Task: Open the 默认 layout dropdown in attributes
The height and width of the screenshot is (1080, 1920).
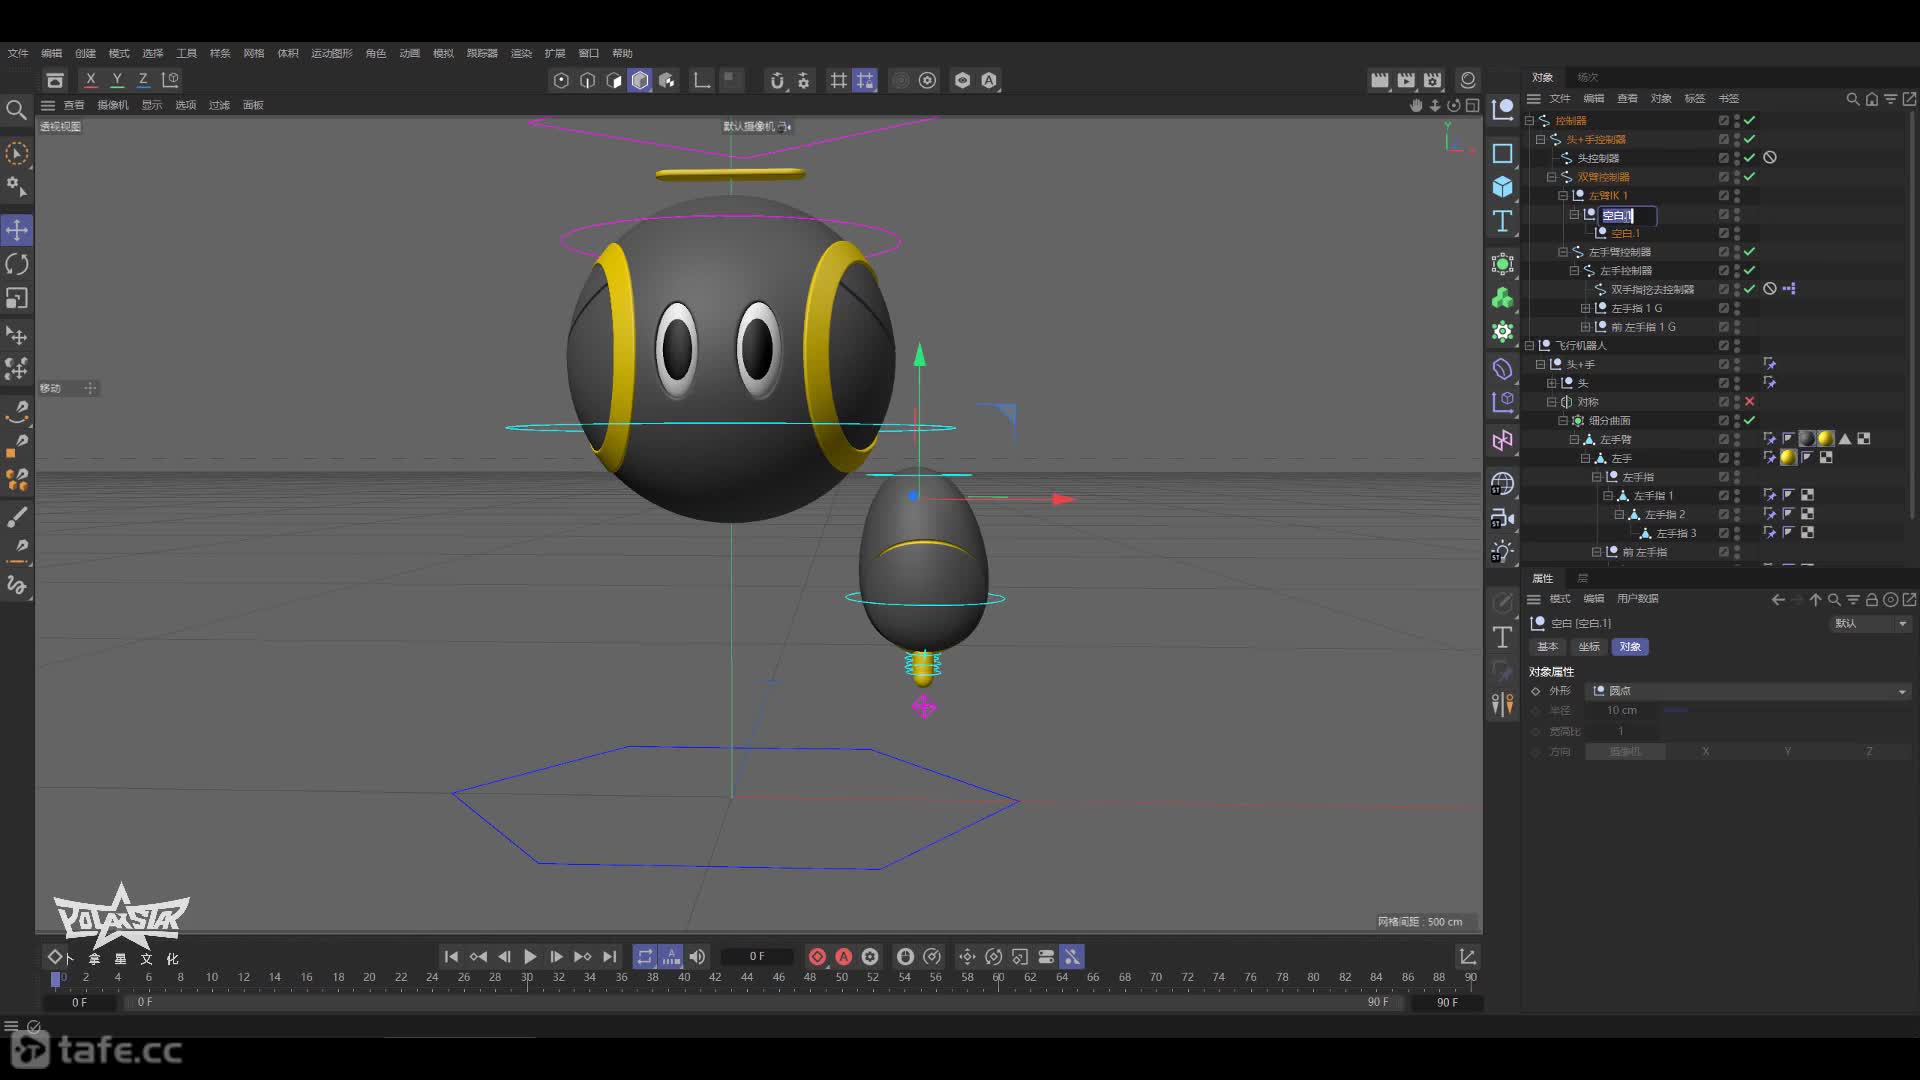Action: click(1870, 623)
